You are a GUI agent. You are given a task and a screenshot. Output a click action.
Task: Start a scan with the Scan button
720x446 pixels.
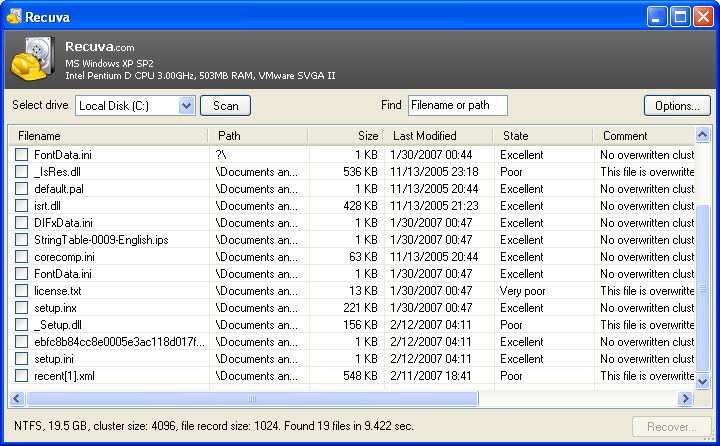(x=225, y=106)
